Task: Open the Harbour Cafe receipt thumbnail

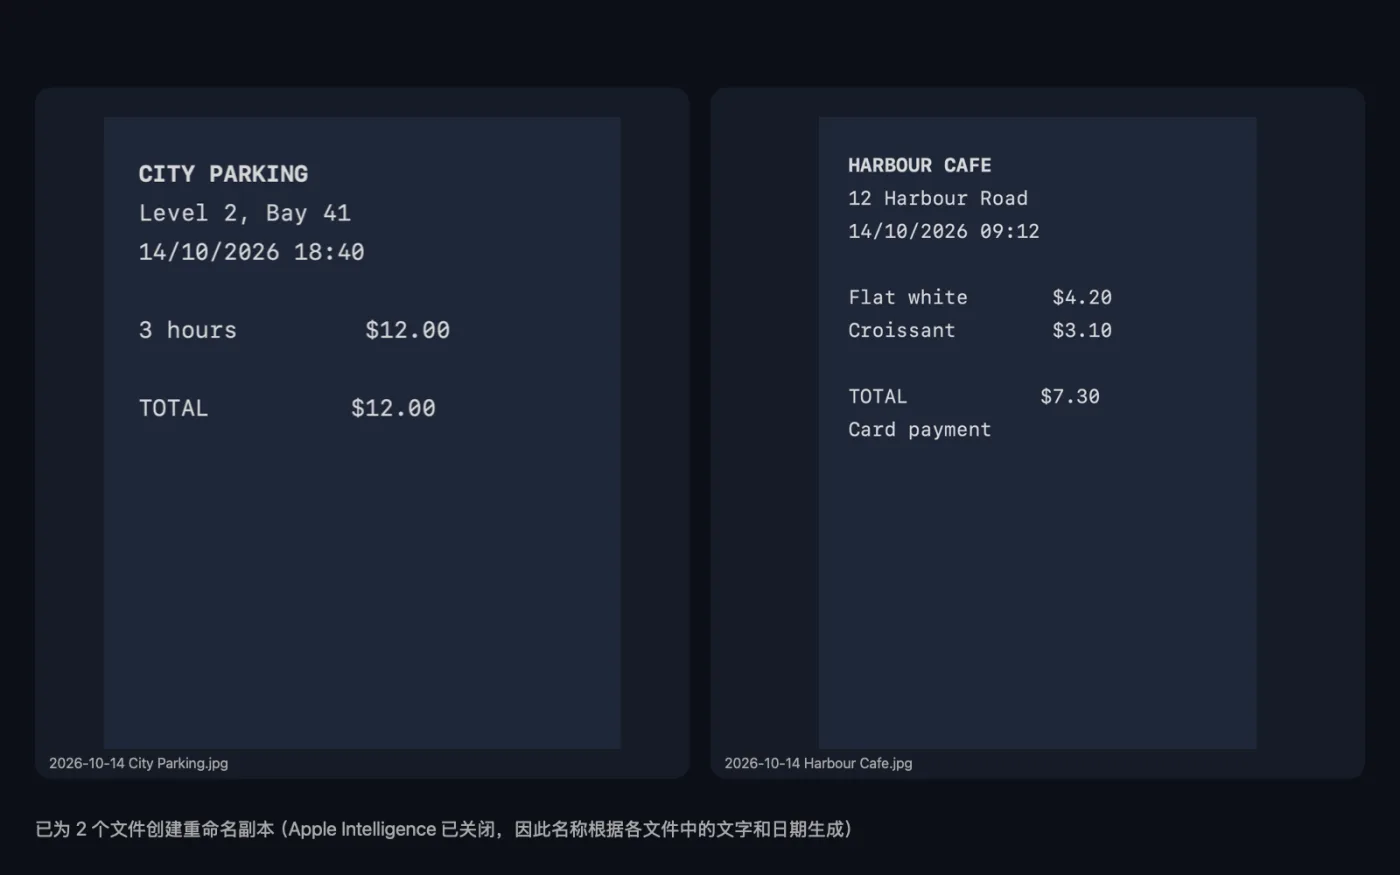Action: (1037, 432)
